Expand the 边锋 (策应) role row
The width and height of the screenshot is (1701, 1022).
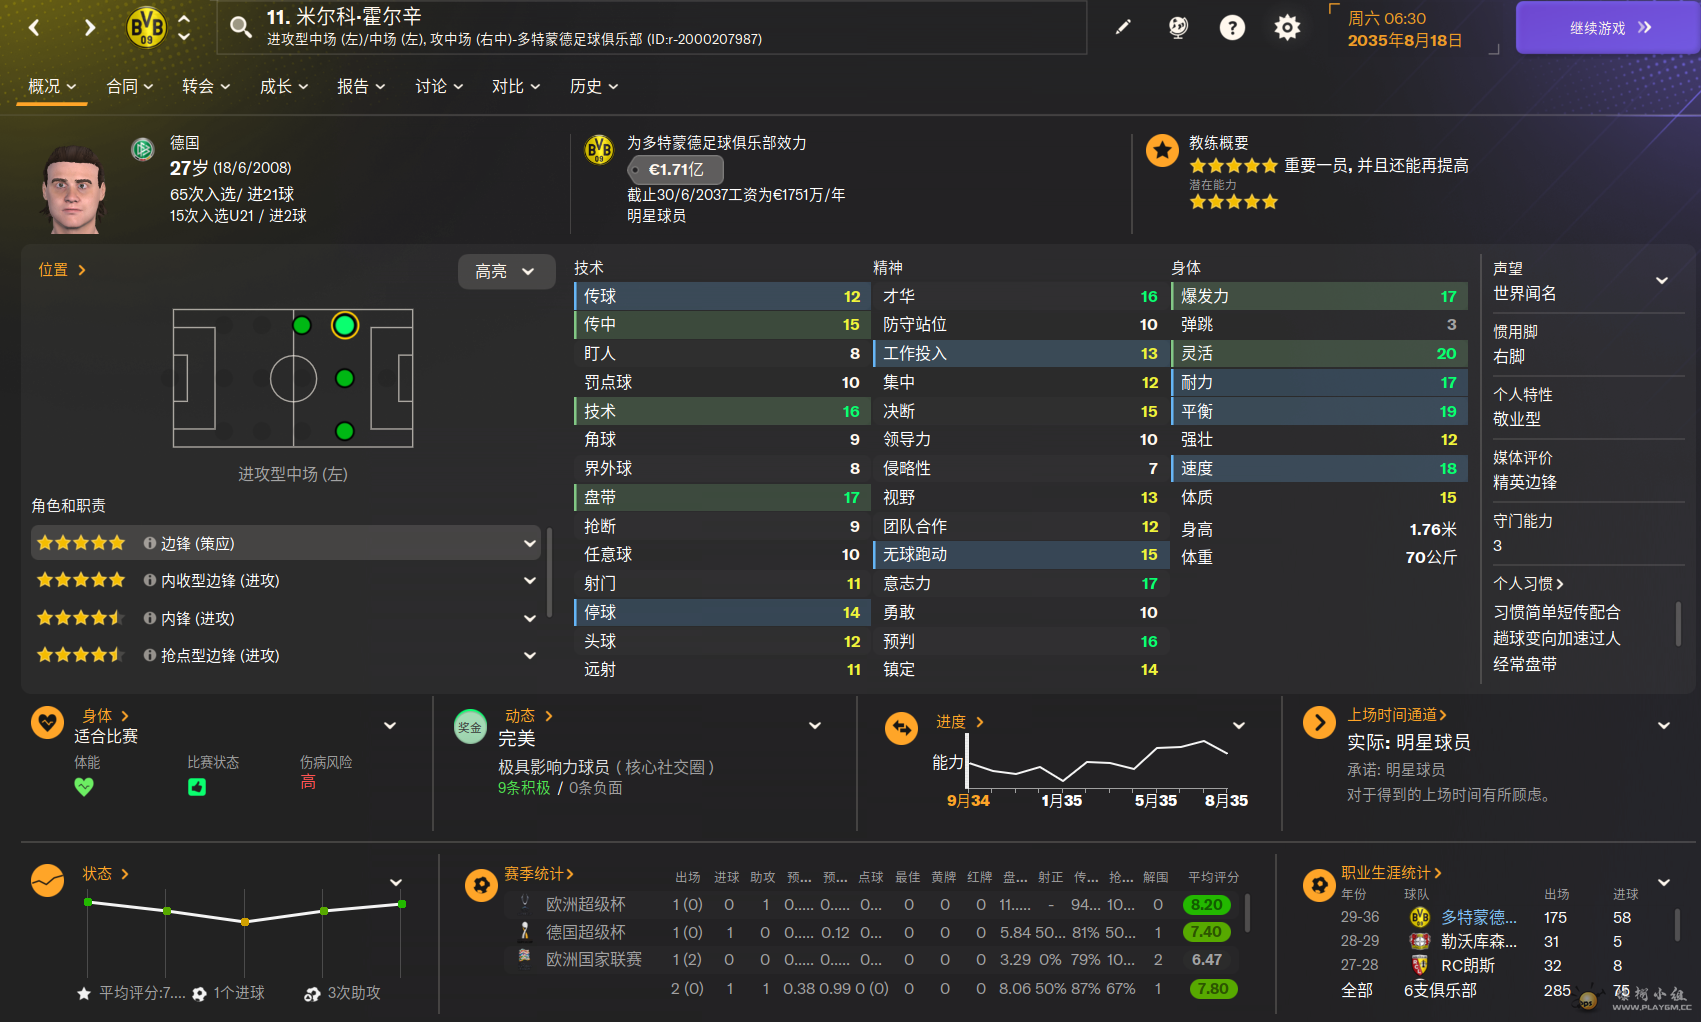coord(529,543)
